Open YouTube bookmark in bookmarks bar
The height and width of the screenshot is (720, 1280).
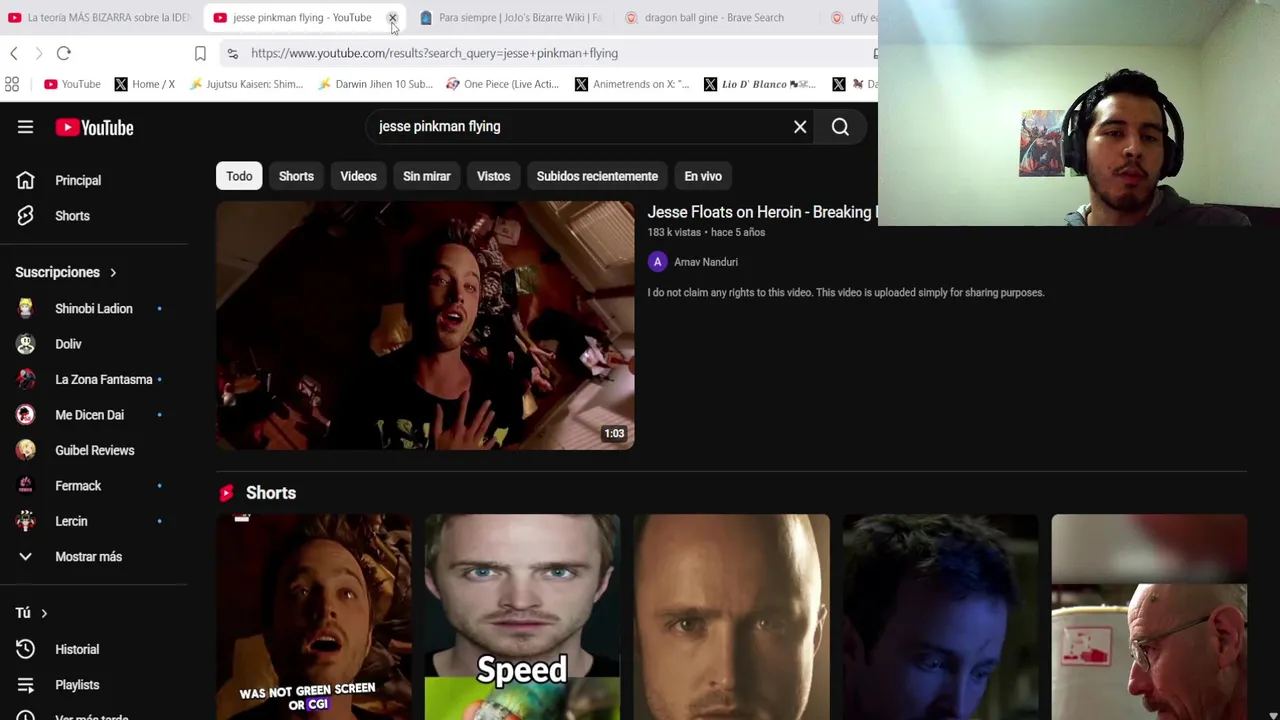tap(72, 84)
